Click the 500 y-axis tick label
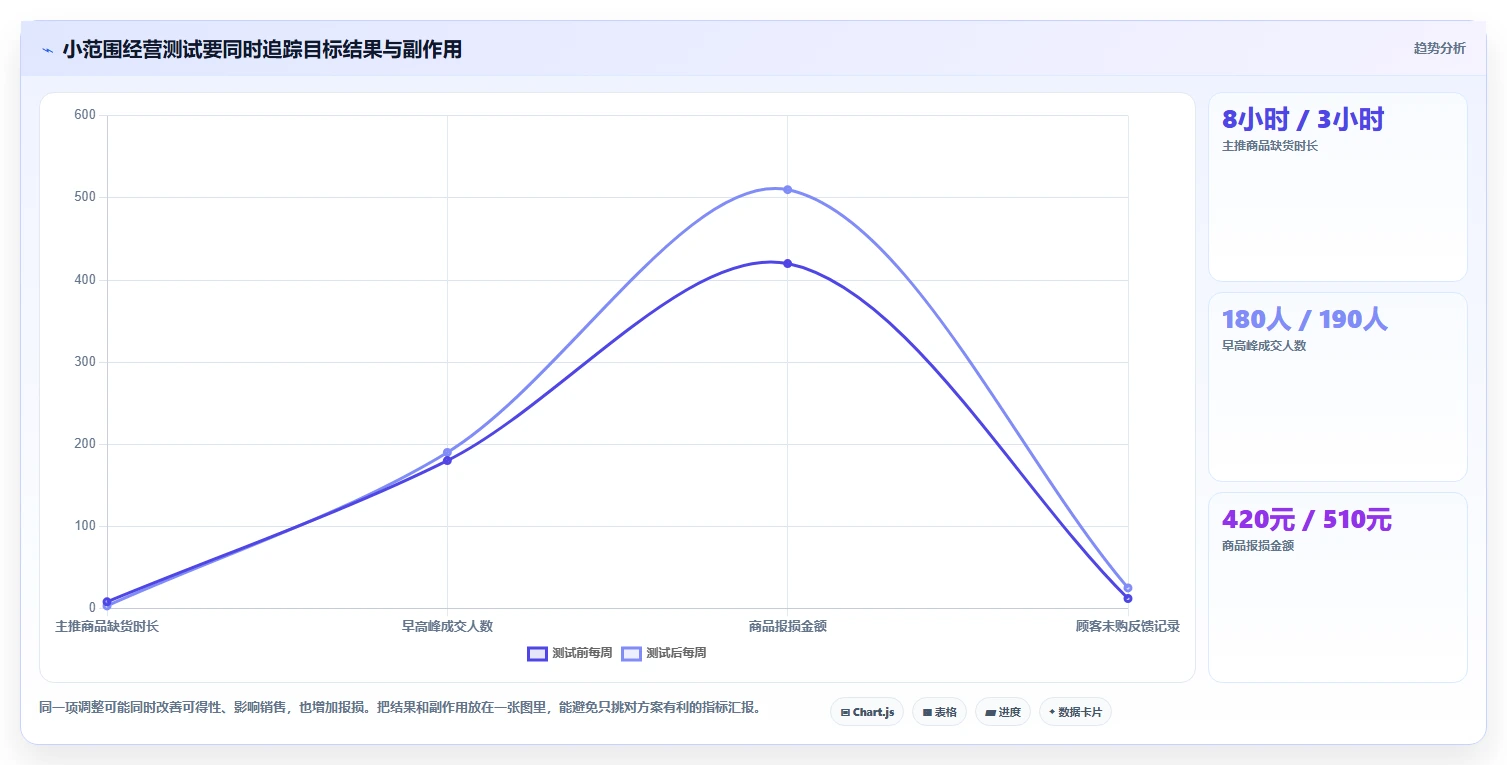The height and width of the screenshot is (765, 1507). tap(85, 197)
